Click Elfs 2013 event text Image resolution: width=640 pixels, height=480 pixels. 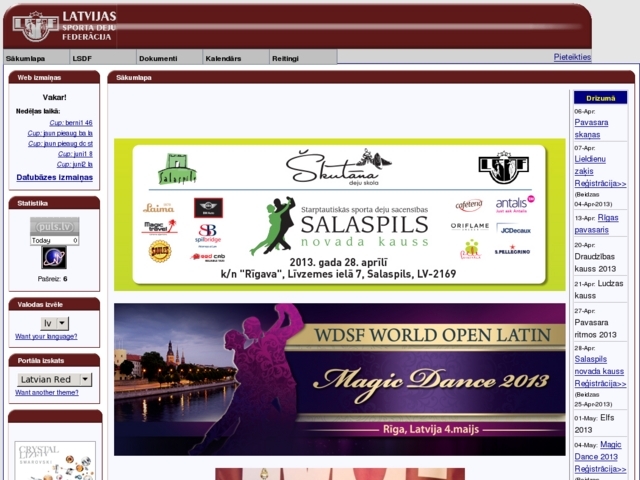click(x=594, y=424)
